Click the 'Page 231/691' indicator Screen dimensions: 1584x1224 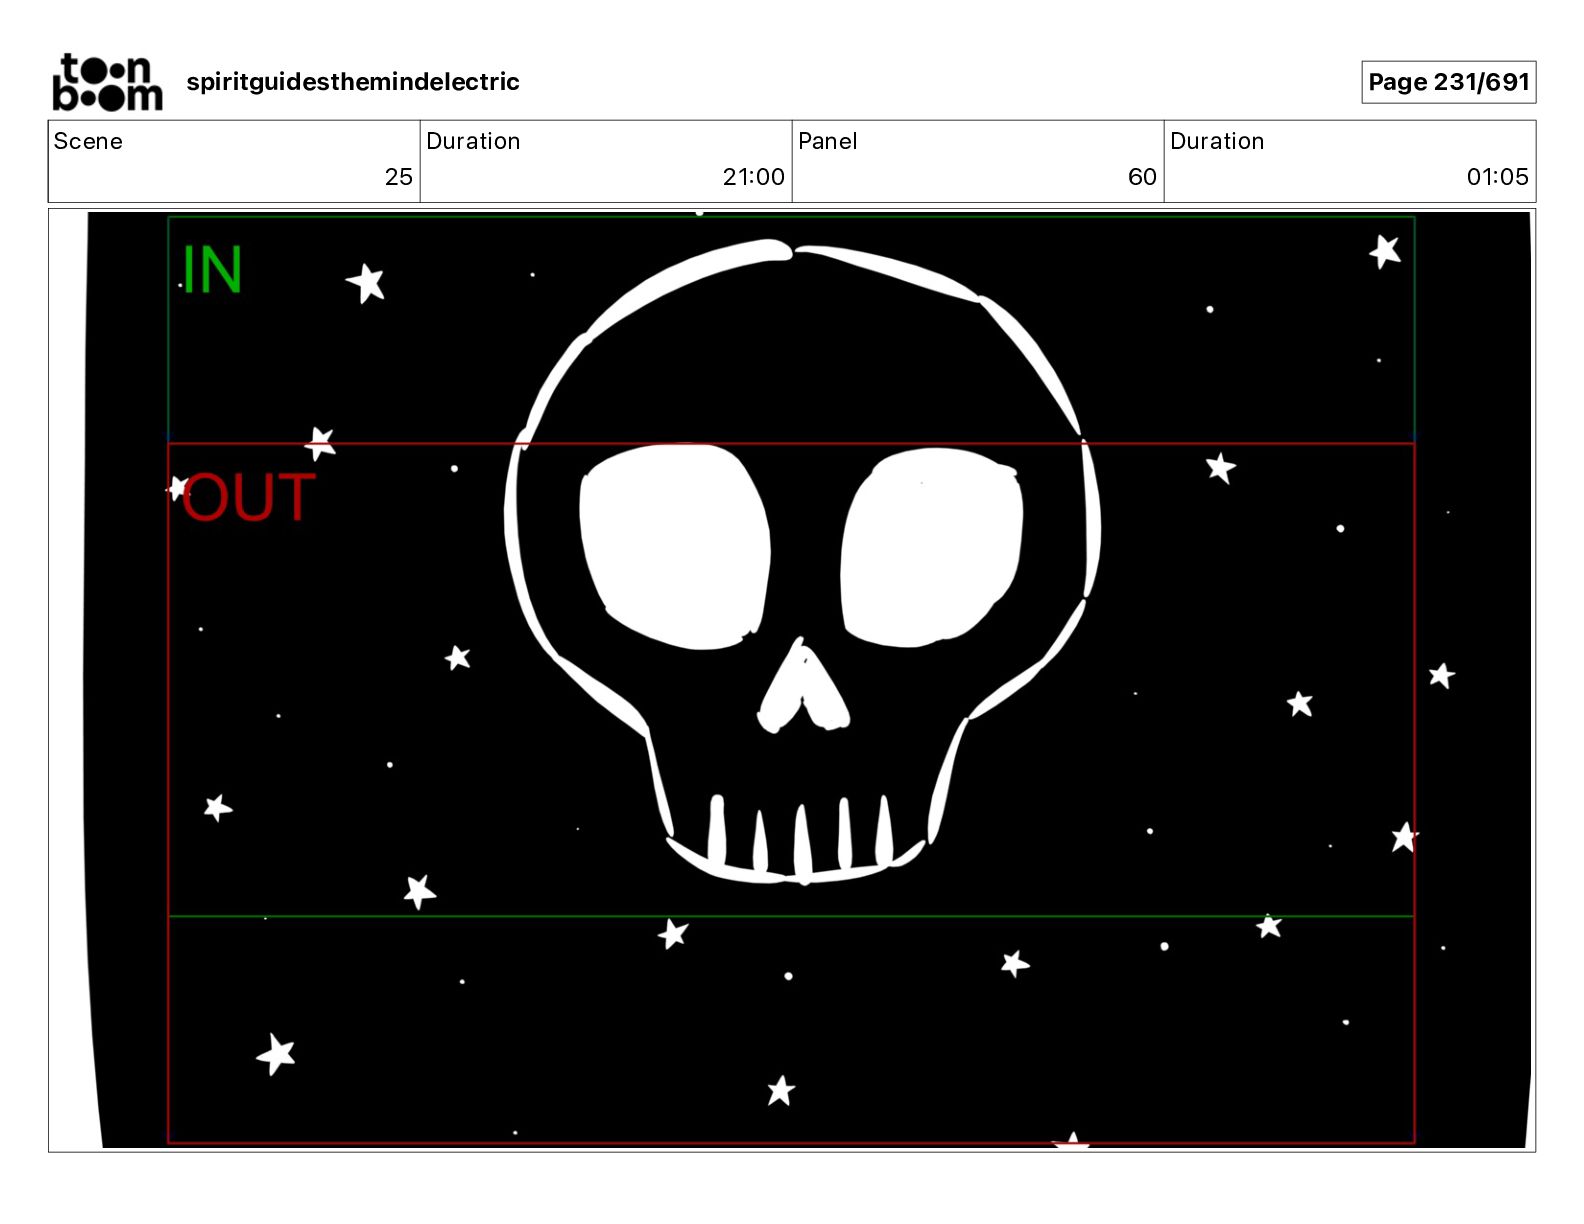[1448, 82]
